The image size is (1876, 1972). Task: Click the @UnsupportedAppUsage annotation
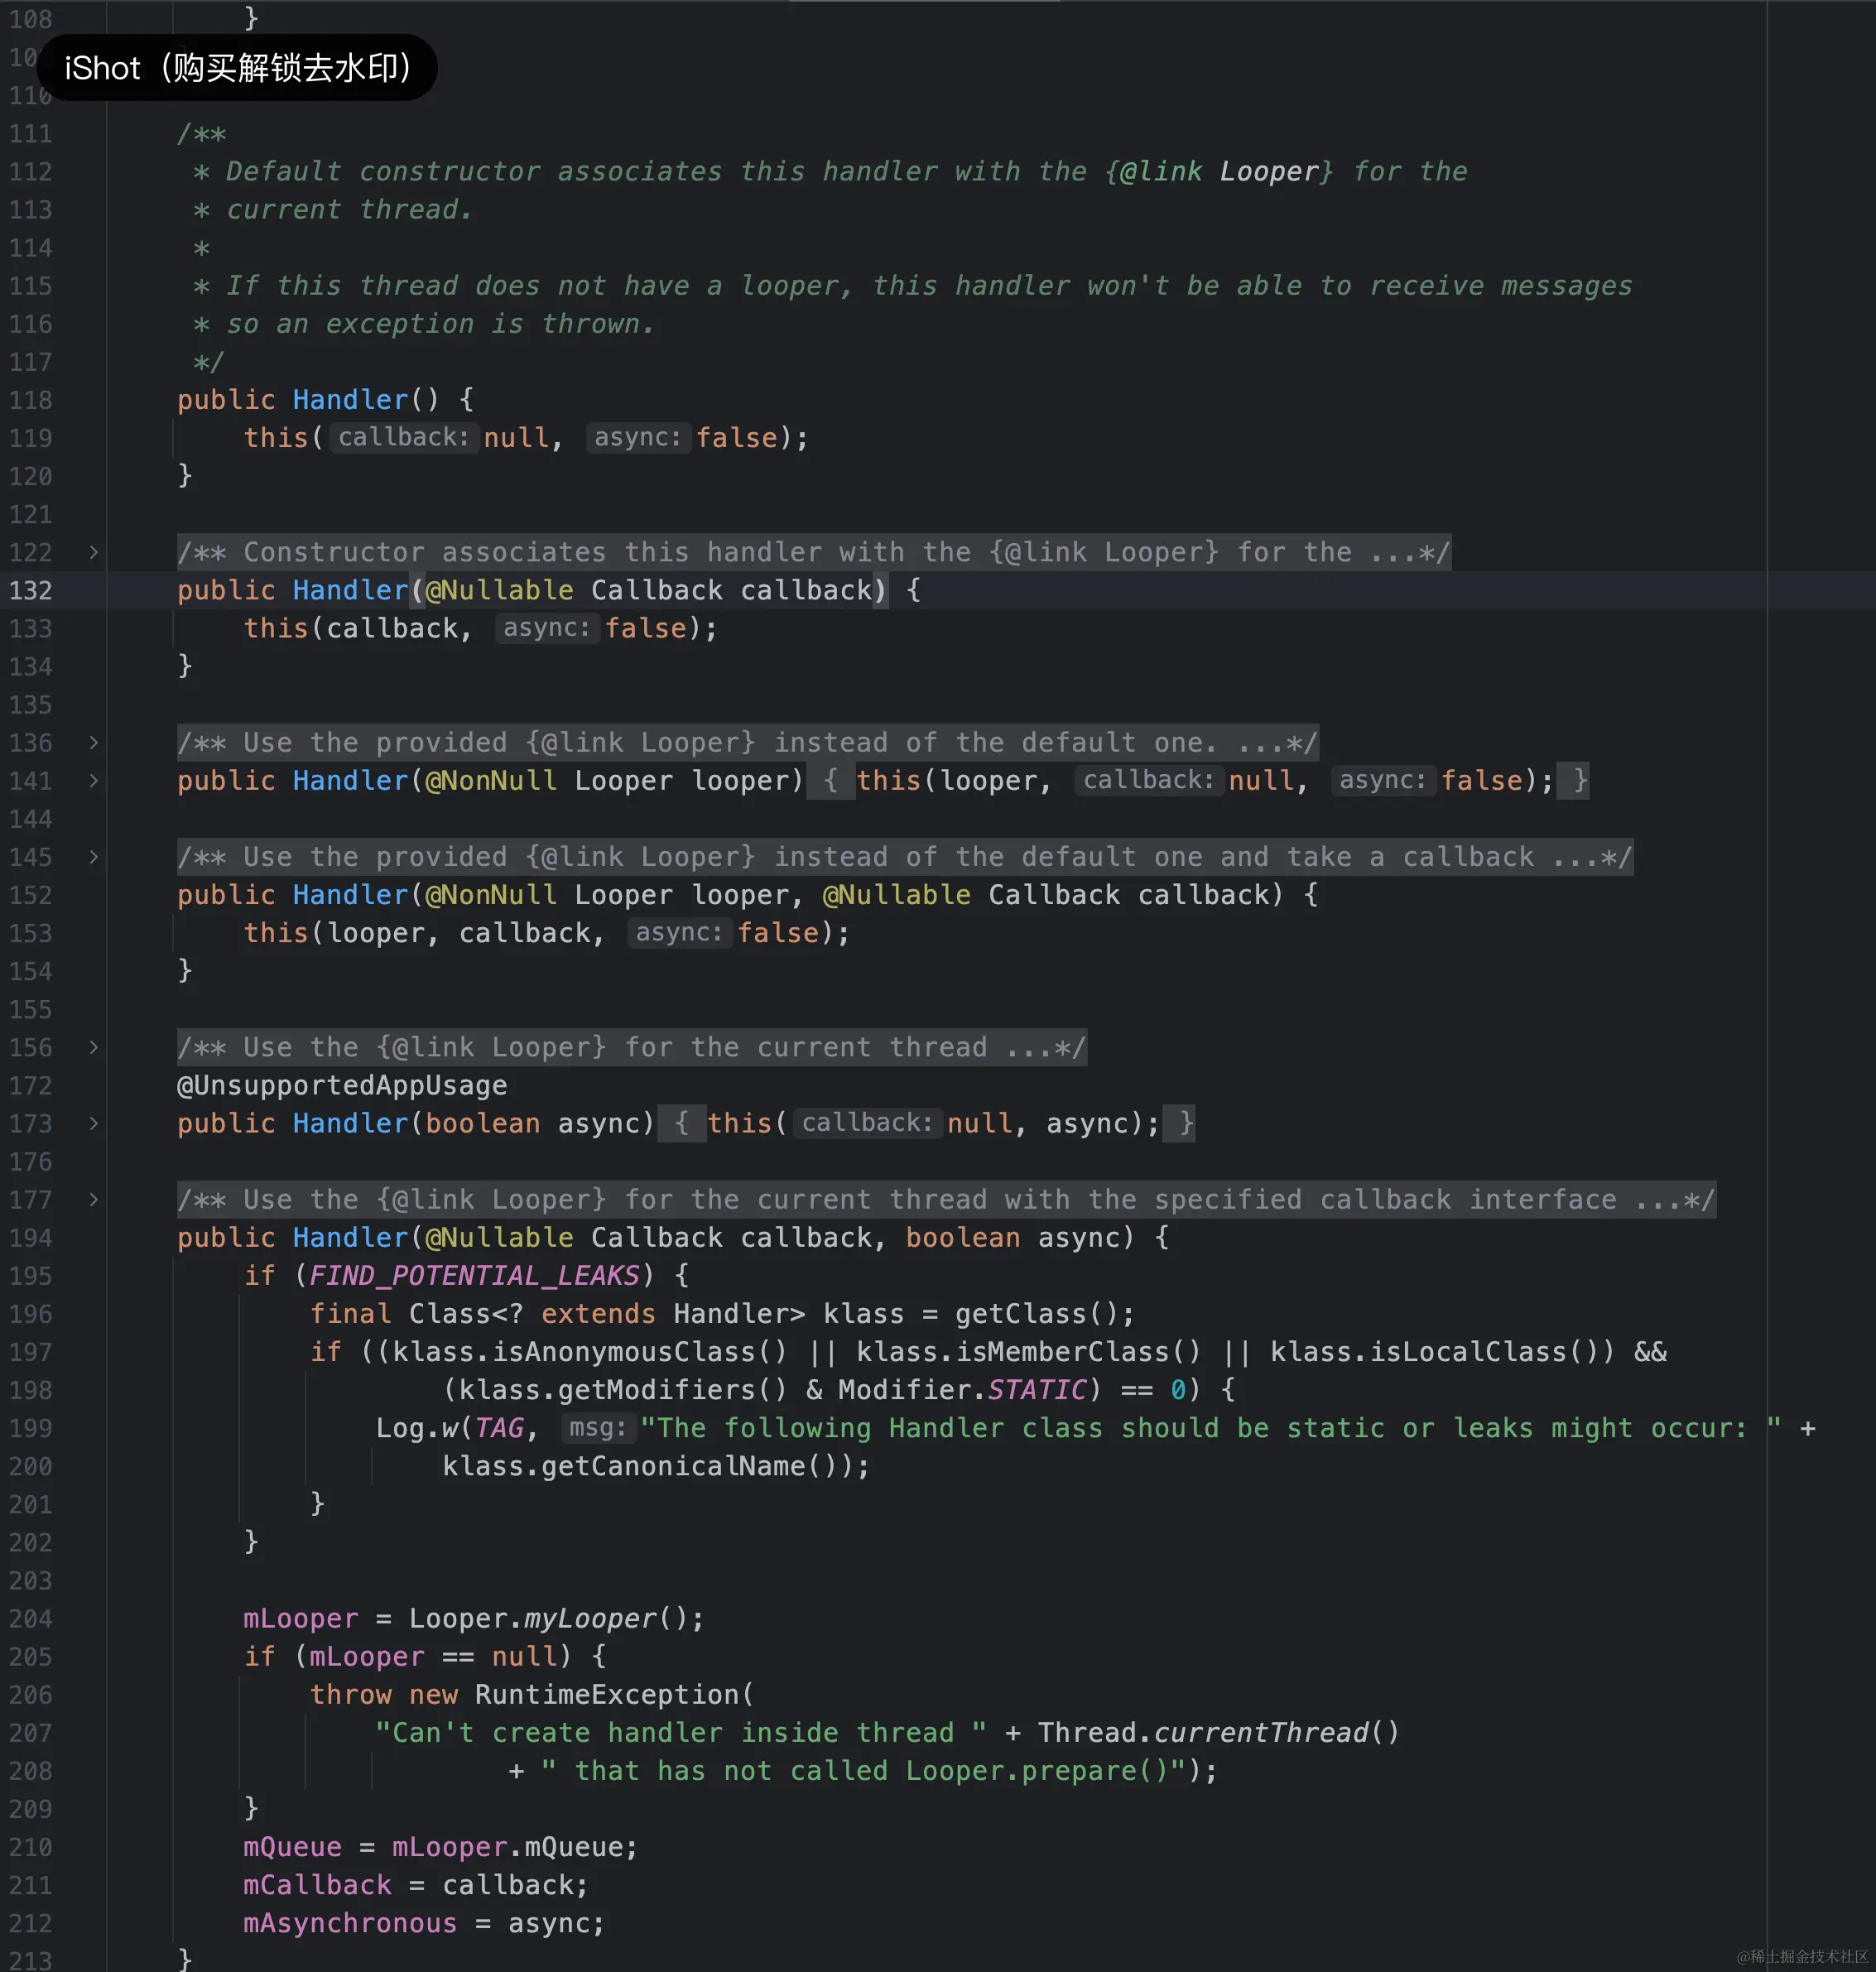click(341, 1085)
